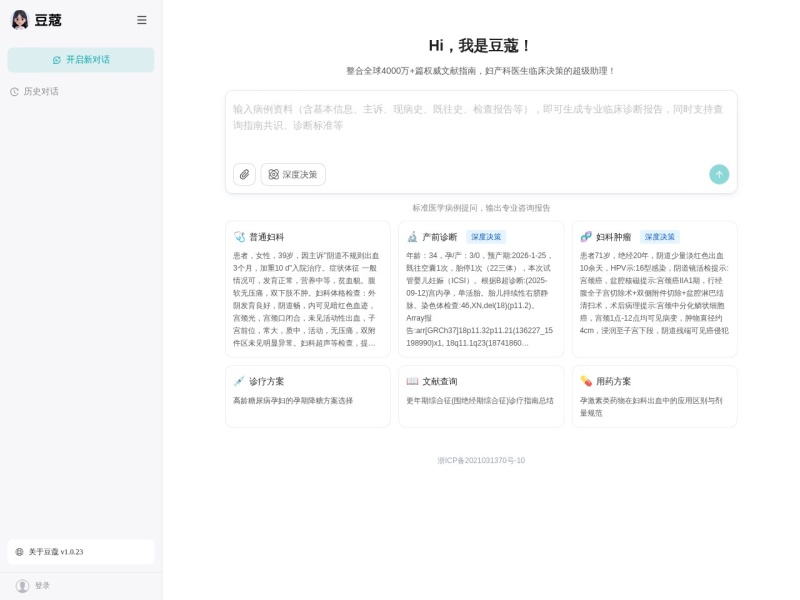800x600 pixels.
Task: Open 关于豆蔻 v1.0.23 about entry
Action: 81,552
